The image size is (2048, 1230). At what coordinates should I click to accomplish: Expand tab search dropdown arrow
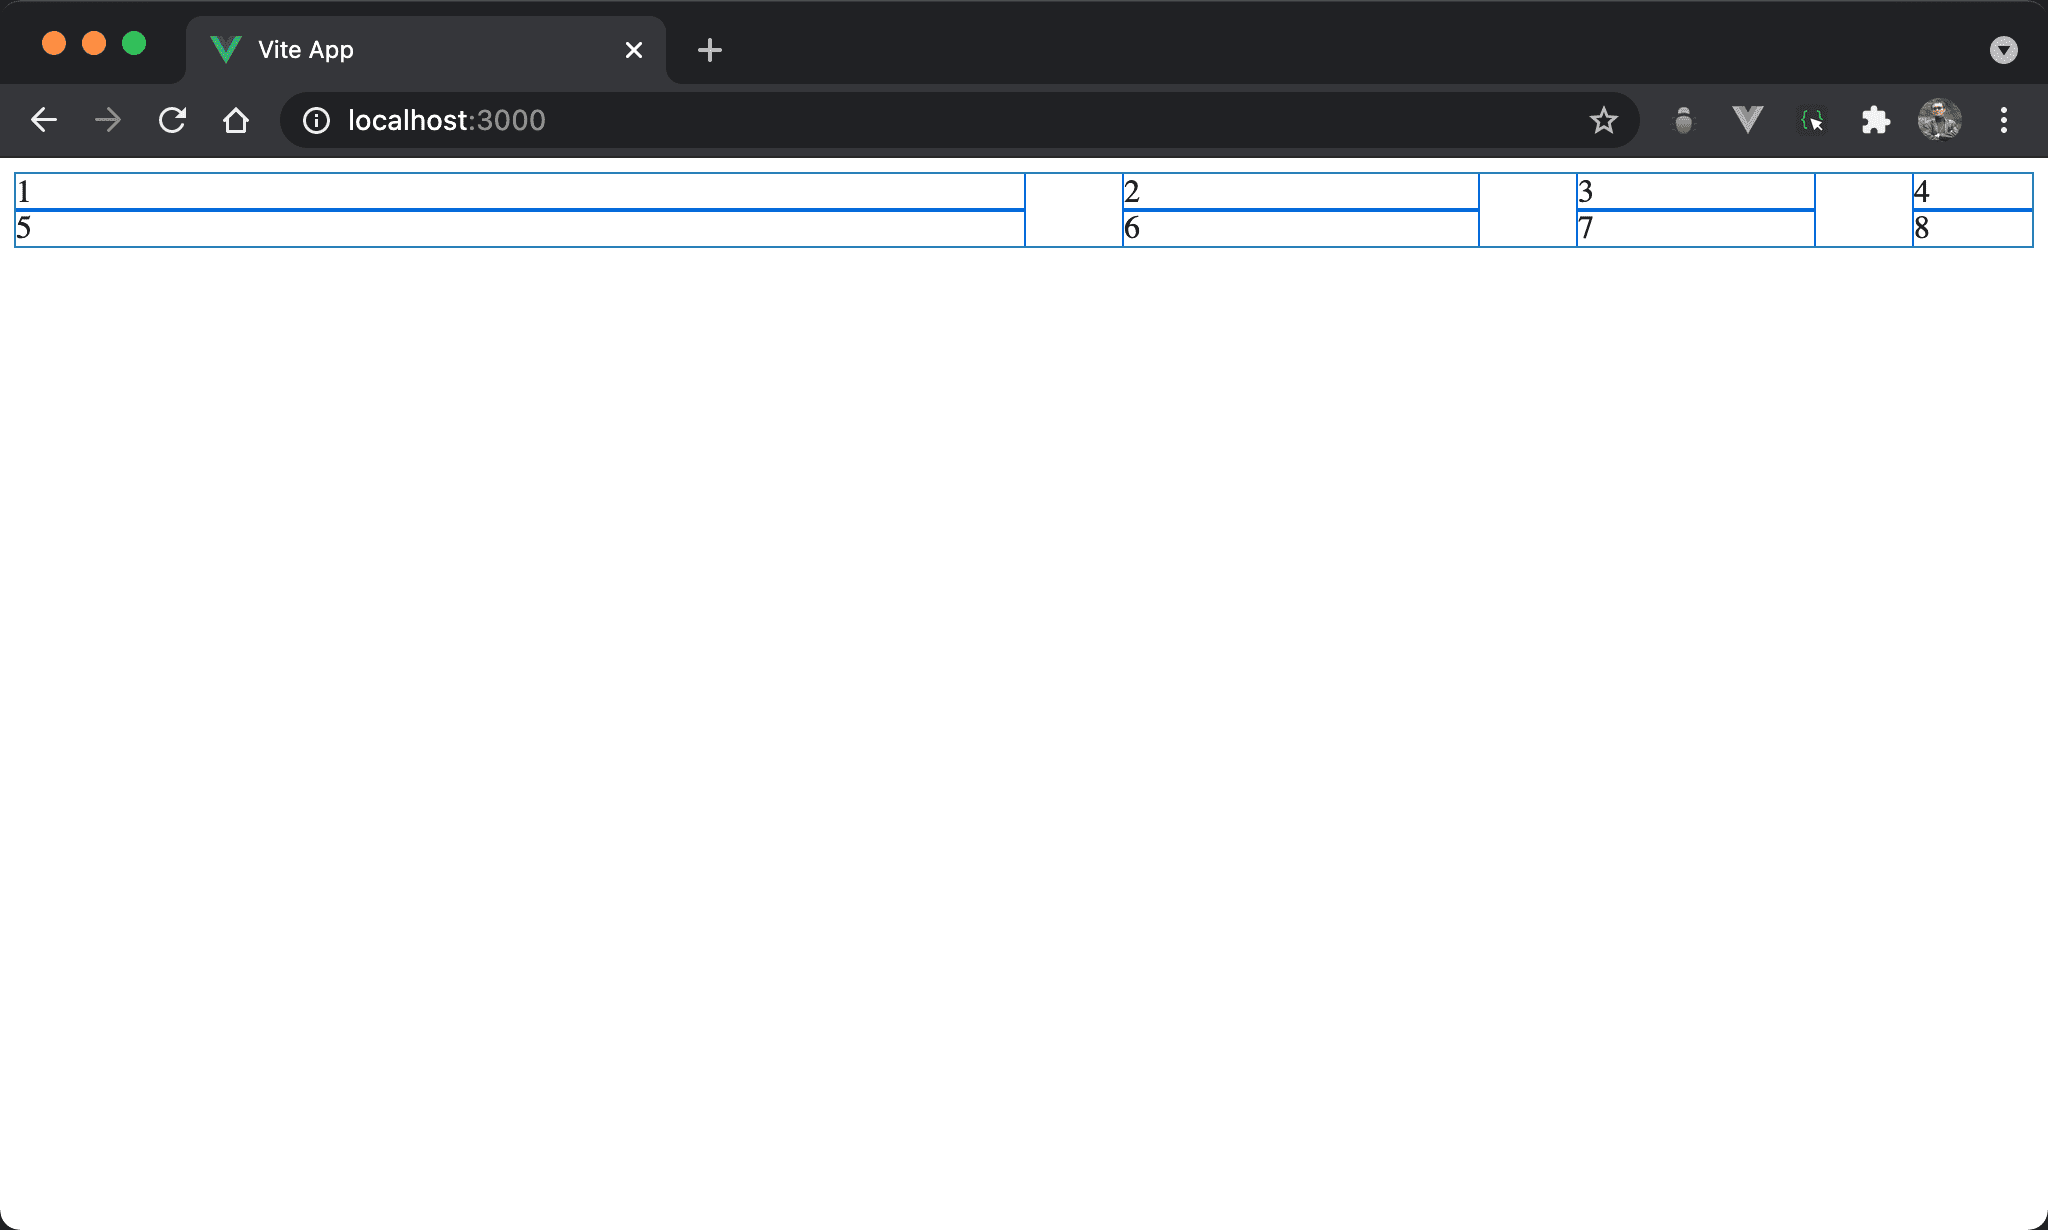coord(2003,50)
